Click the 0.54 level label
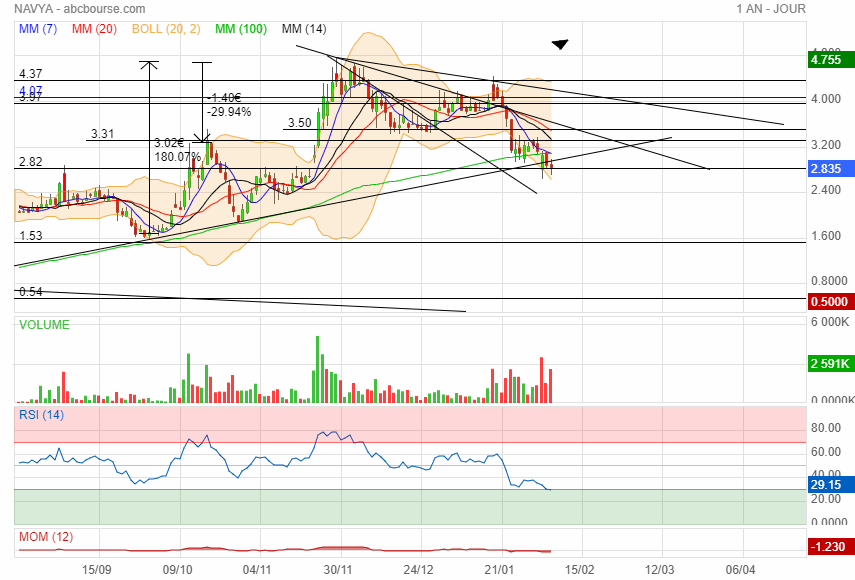The width and height of the screenshot is (855, 580). (31, 292)
